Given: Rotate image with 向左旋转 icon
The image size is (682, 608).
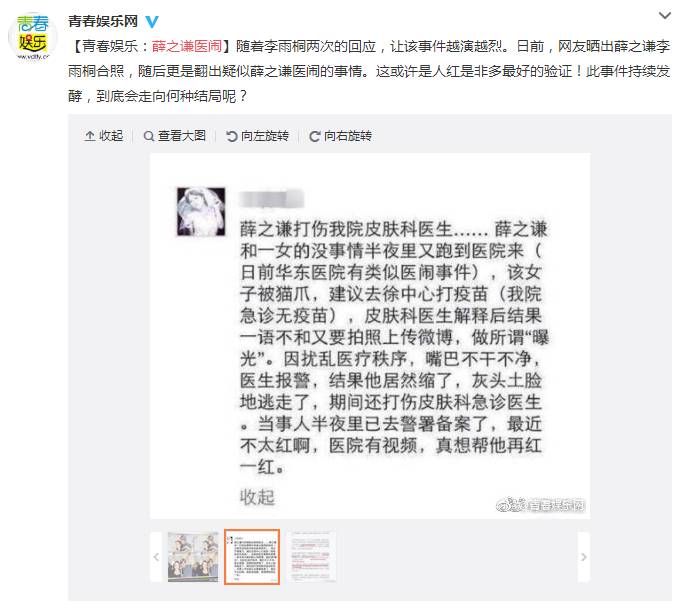Looking at the screenshot, I should (231, 137).
